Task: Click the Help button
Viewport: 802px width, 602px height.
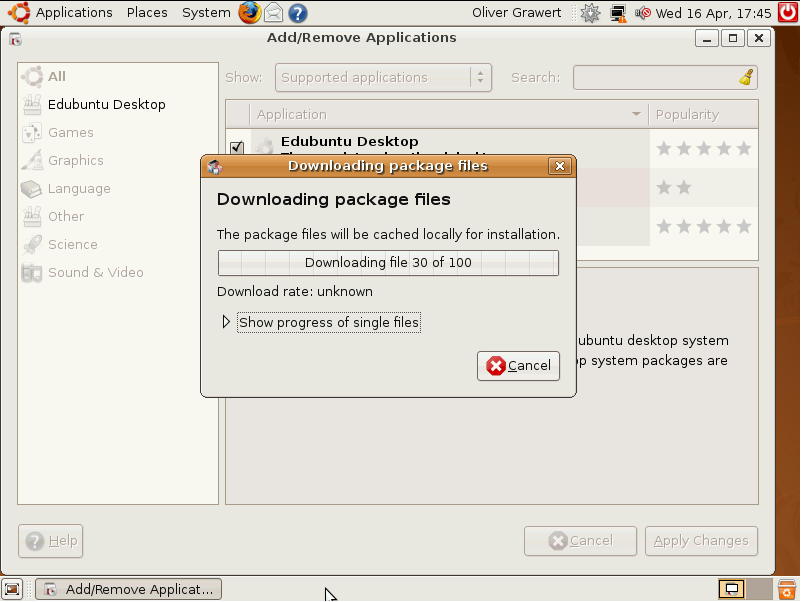Action: [x=51, y=541]
